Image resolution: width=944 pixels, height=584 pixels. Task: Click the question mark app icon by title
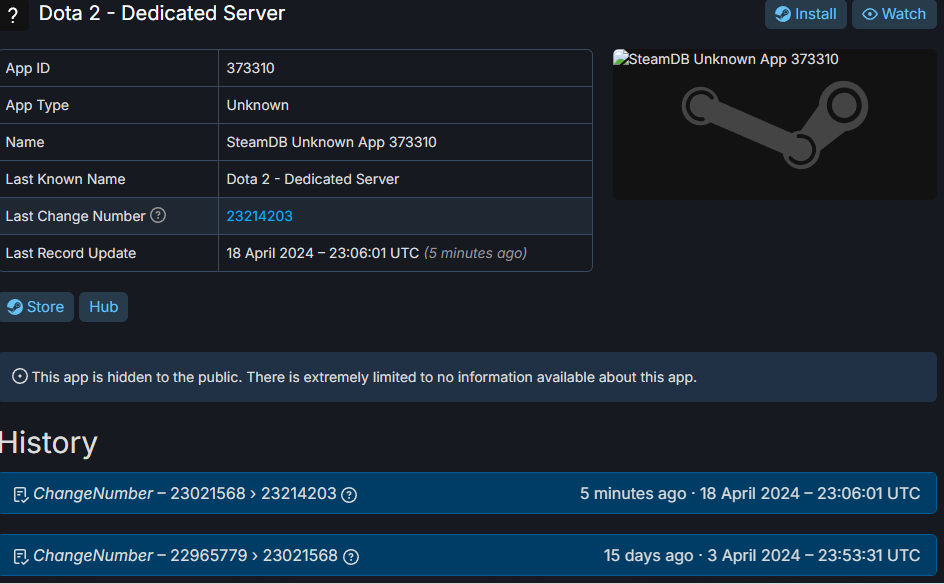[13, 15]
